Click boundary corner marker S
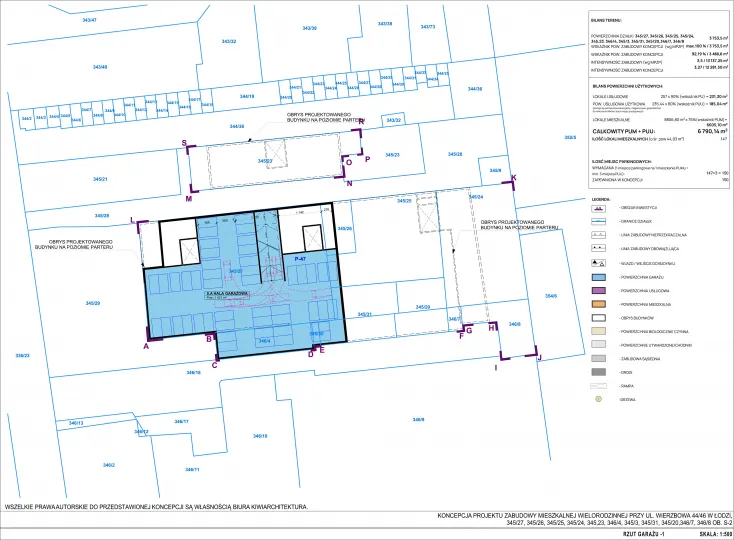This screenshot has height=540, width=734. click(x=183, y=143)
